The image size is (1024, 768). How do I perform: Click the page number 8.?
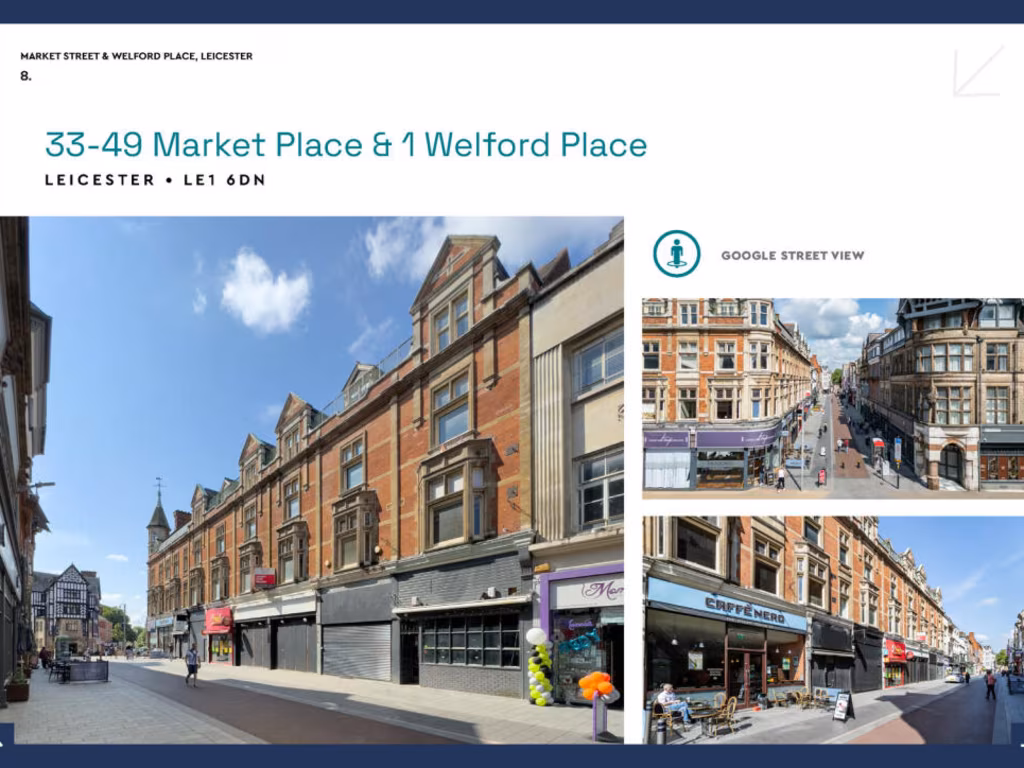click(x=26, y=76)
